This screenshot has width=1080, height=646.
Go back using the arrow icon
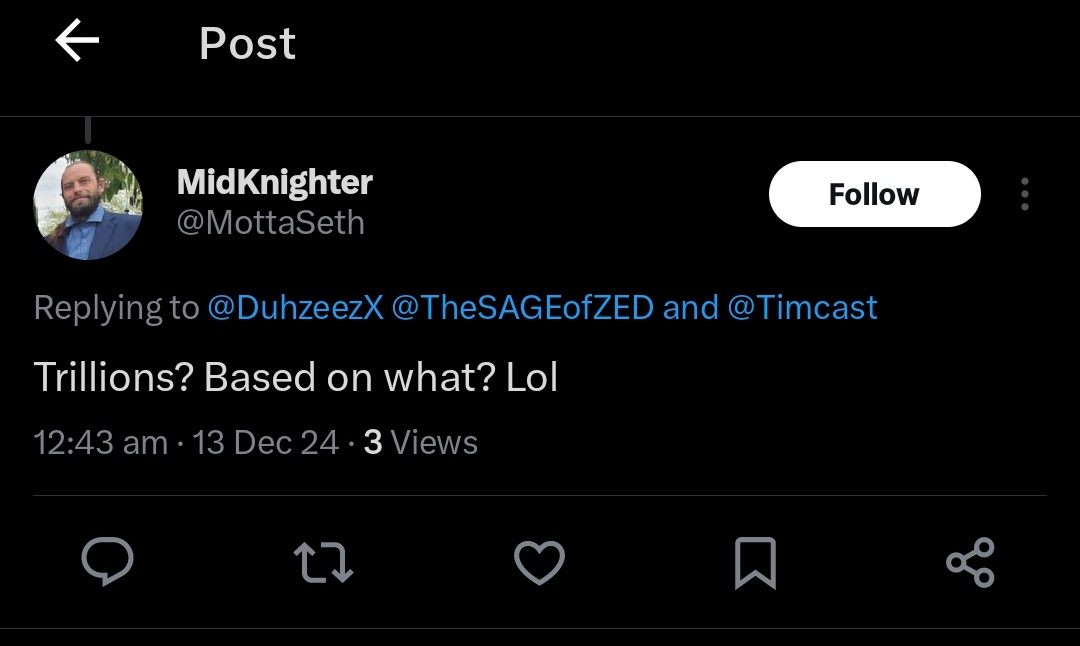[x=77, y=41]
